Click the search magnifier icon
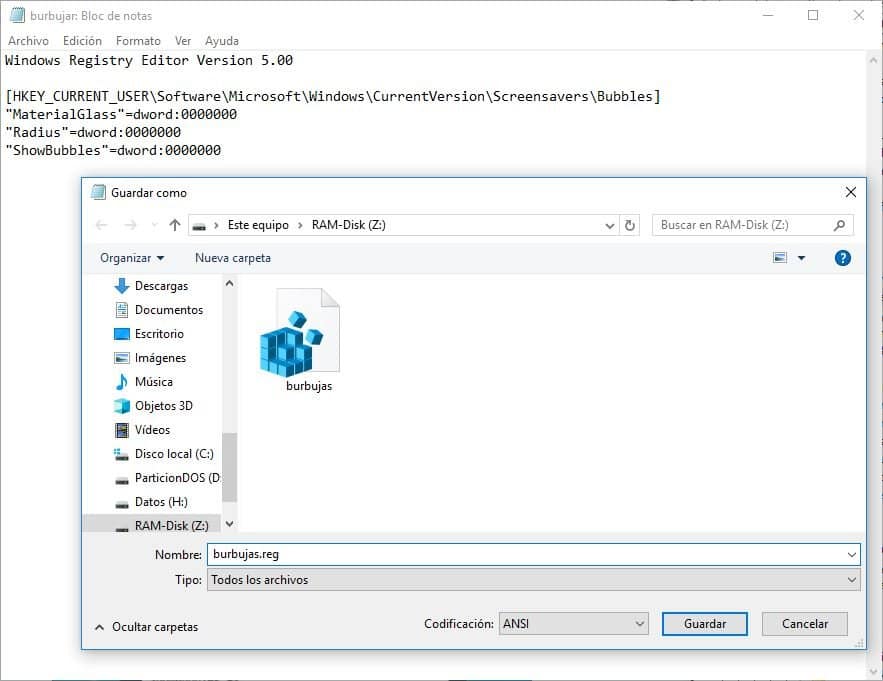The image size is (883, 681). click(x=840, y=225)
